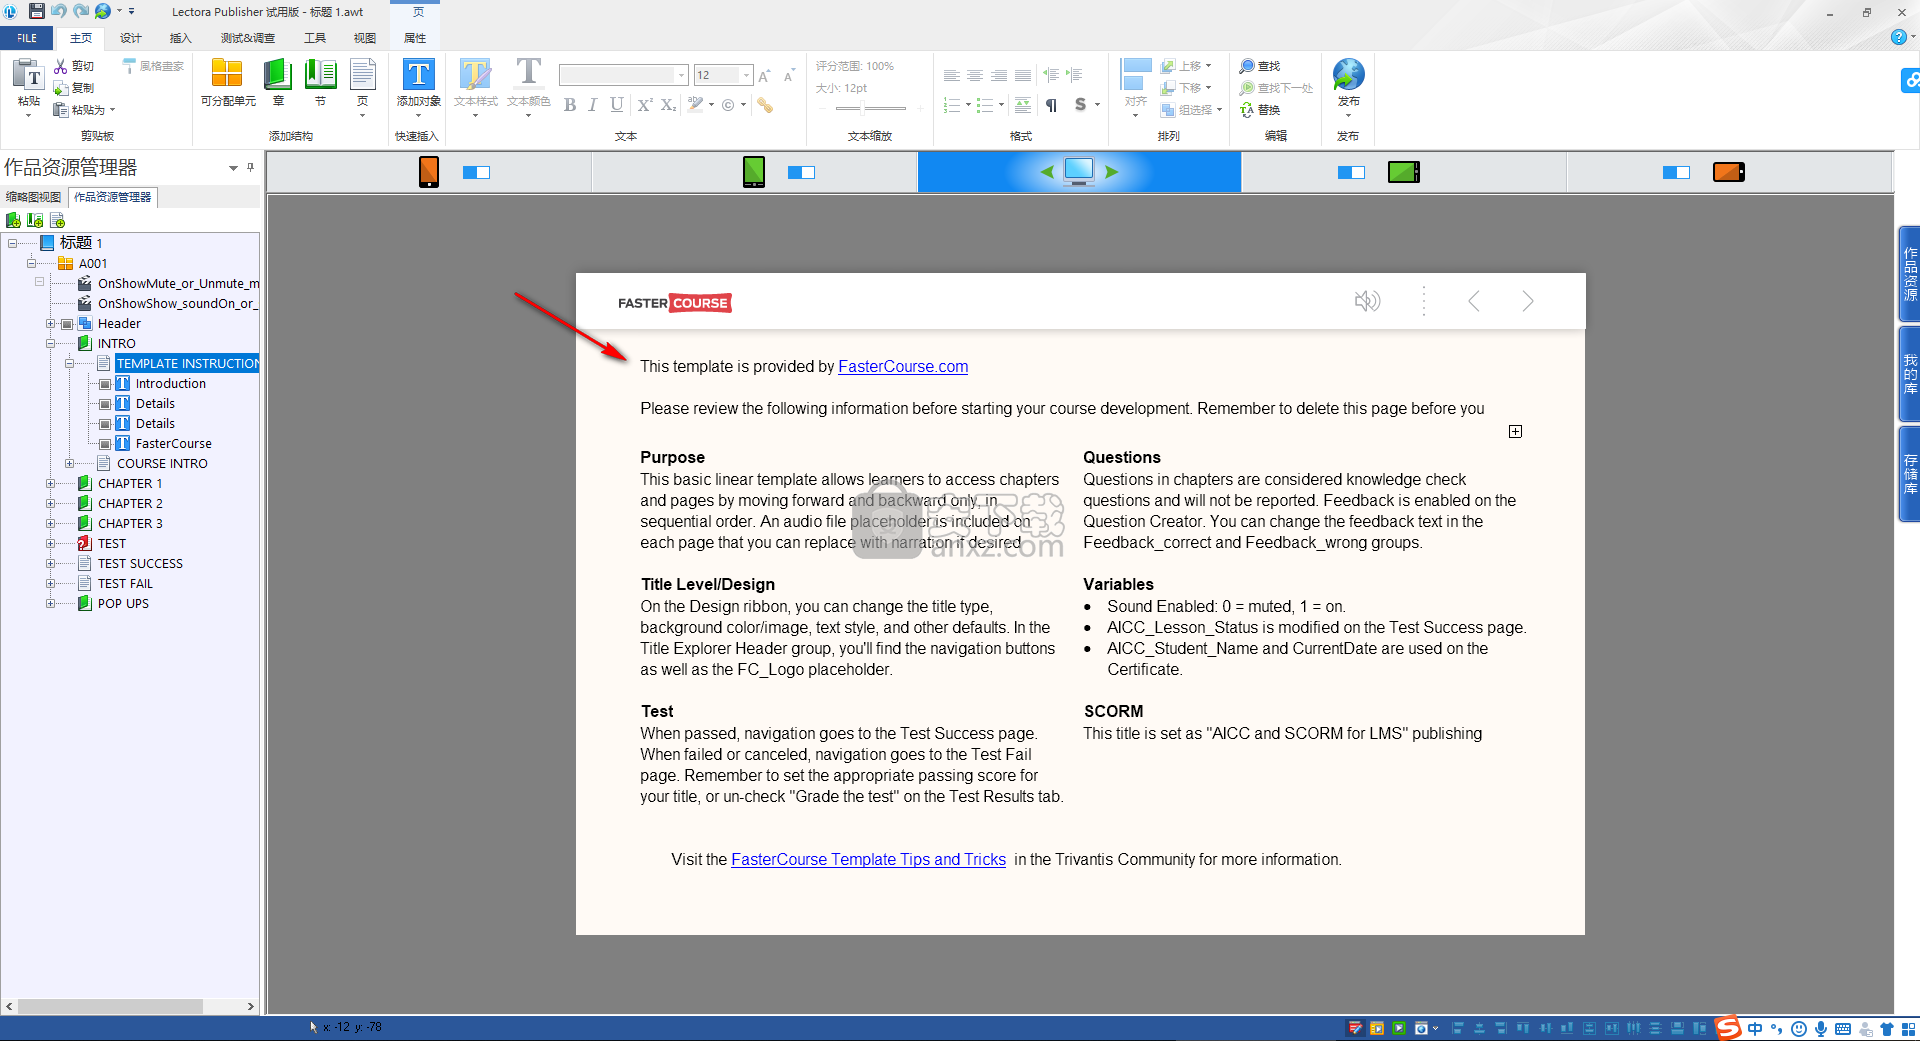Expand the TEST node
This screenshot has width=1920, height=1041.
(50, 543)
